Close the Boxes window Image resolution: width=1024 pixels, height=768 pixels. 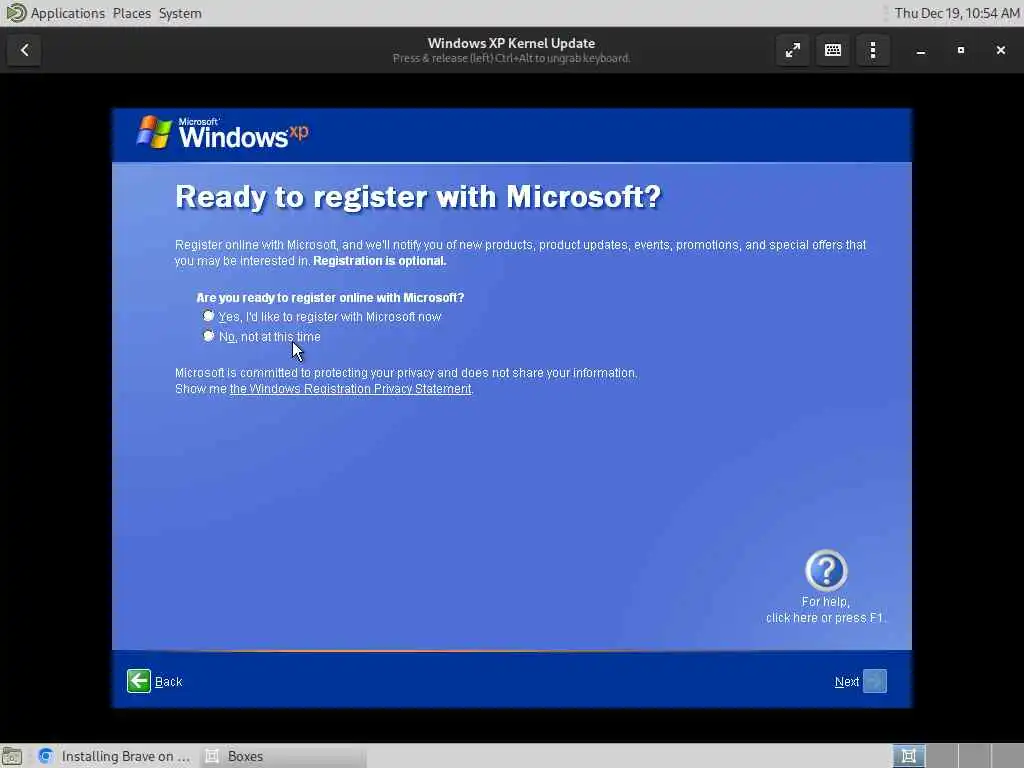1000,50
